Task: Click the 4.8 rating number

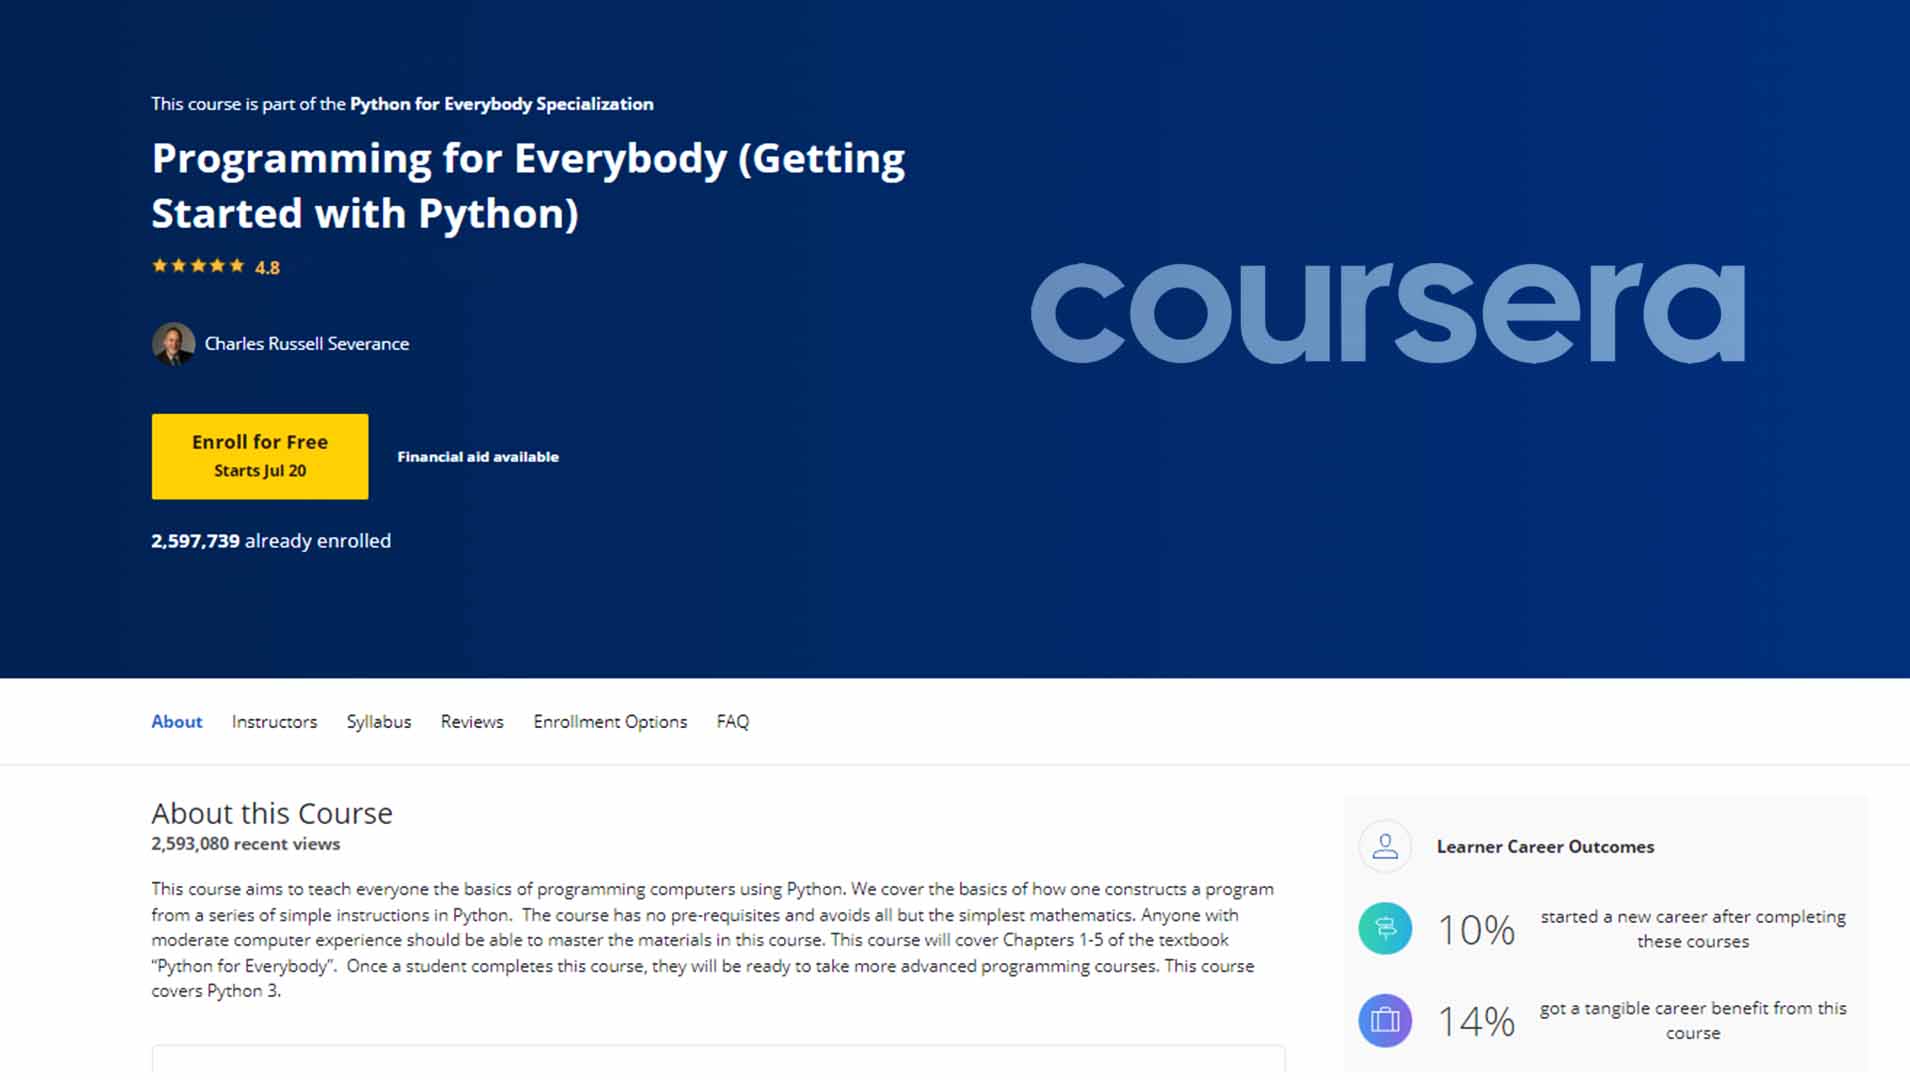Action: pyautogui.click(x=267, y=268)
